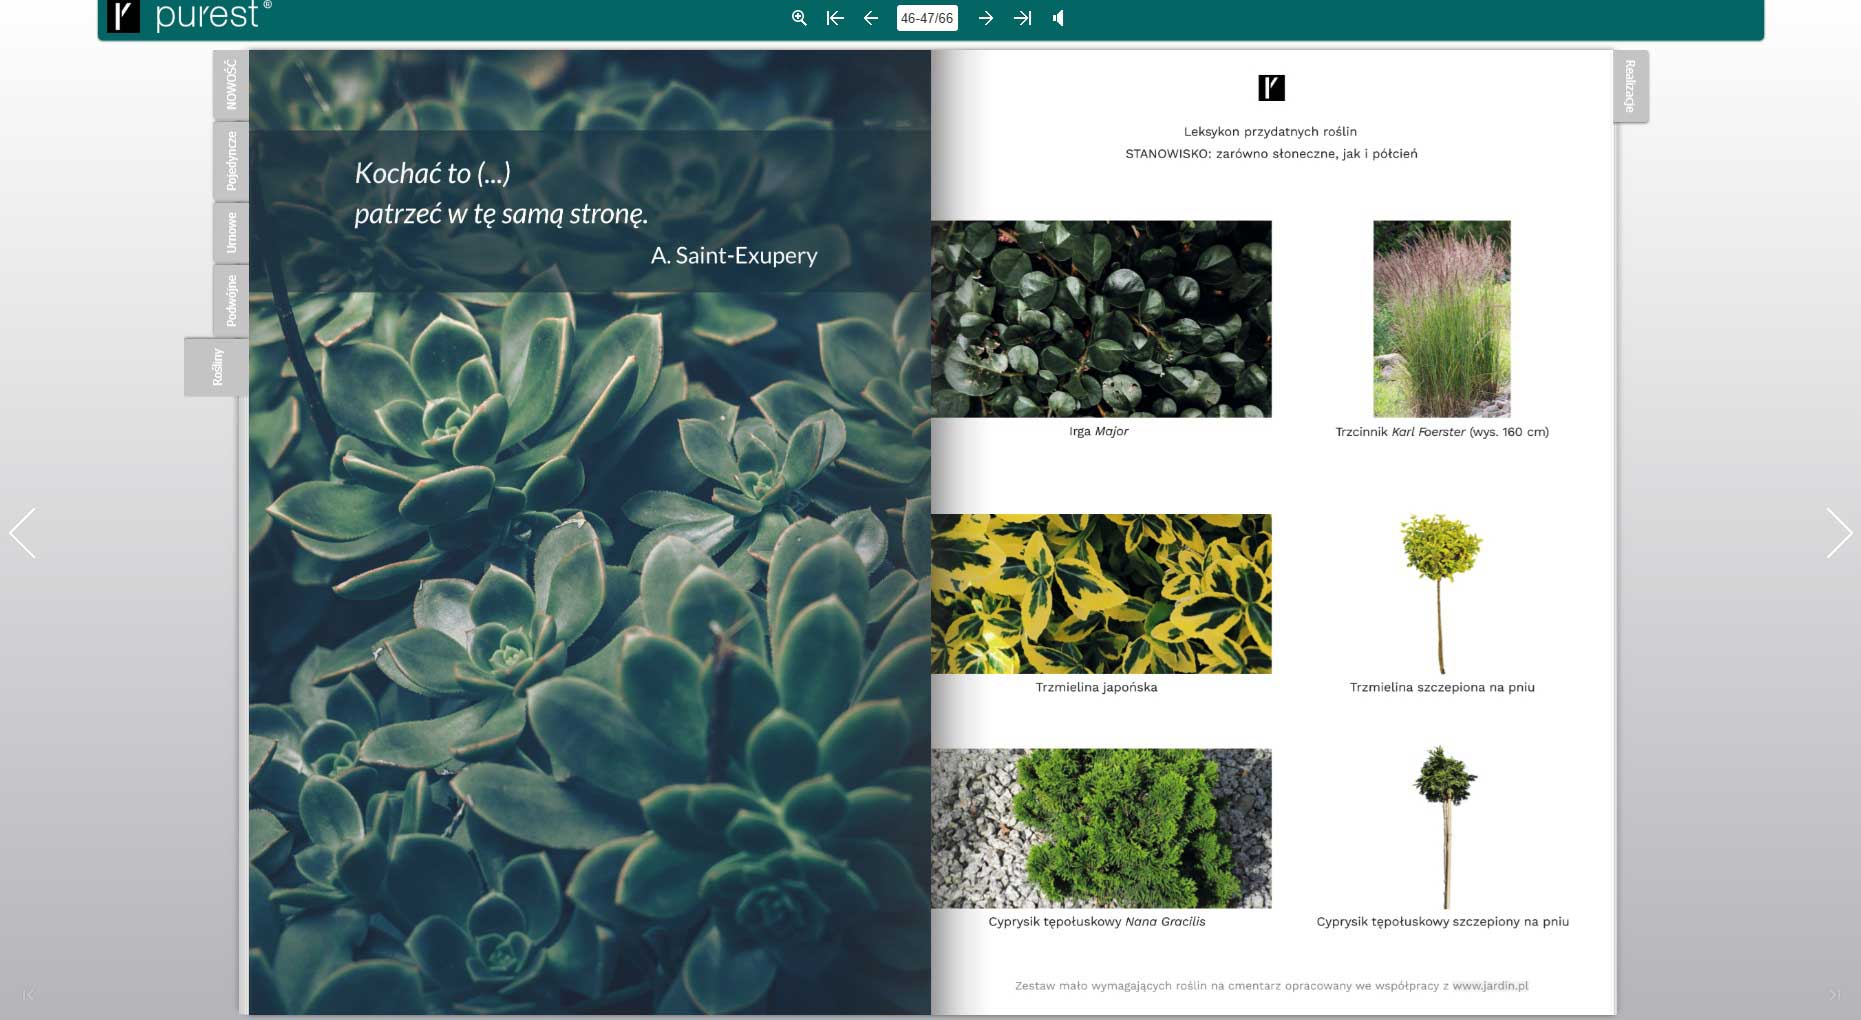Click the Purest logo in header
The height and width of the screenshot is (1020, 1861).
click(x=190, y=16)
